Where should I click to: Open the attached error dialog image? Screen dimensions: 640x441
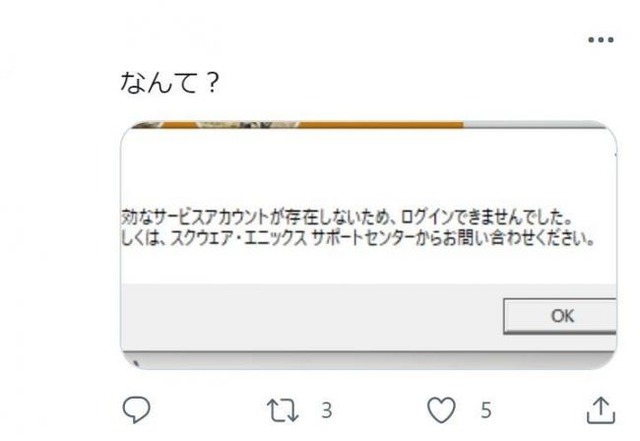click(x=369, y=245)
